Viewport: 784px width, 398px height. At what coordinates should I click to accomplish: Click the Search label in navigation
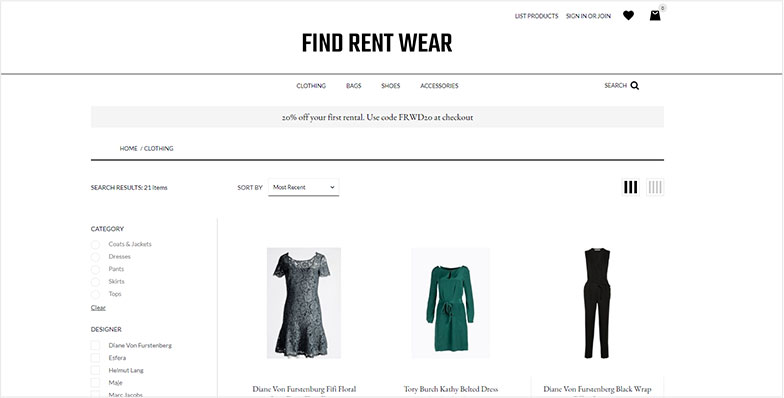point(616,86)
